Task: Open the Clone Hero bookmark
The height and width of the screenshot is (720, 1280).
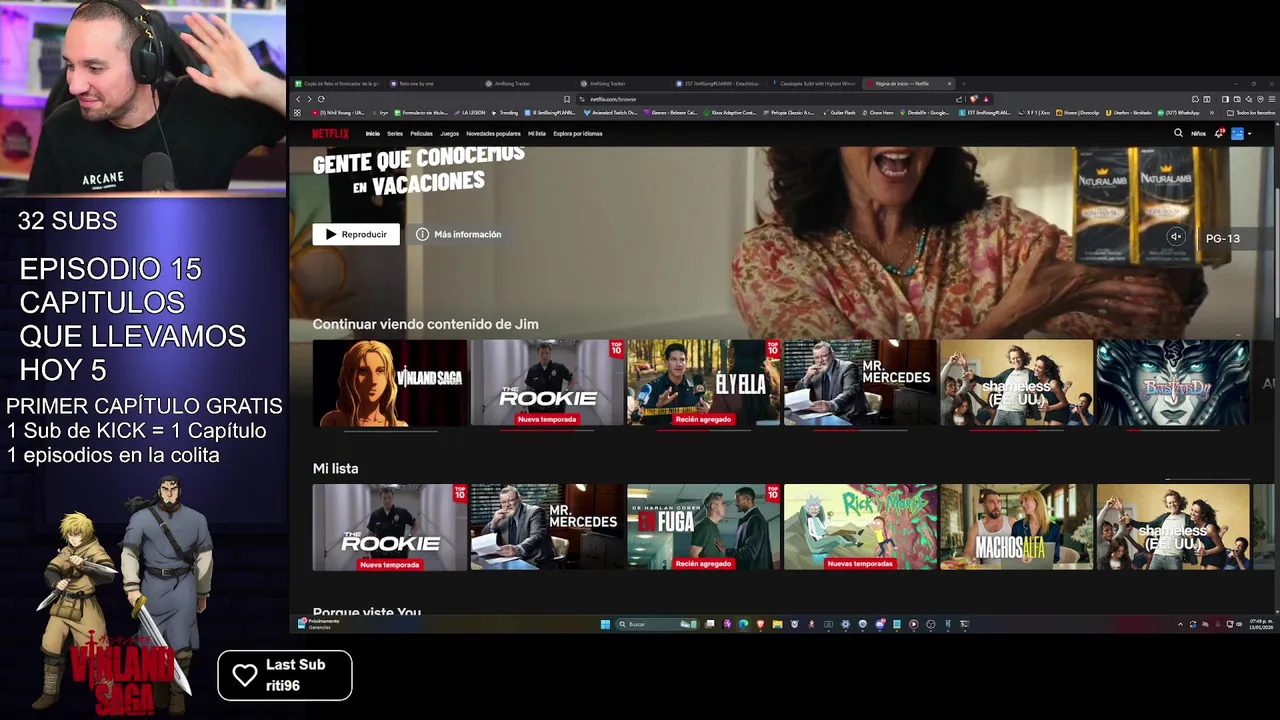Action: pyautogui.click(x=878, y=113)
